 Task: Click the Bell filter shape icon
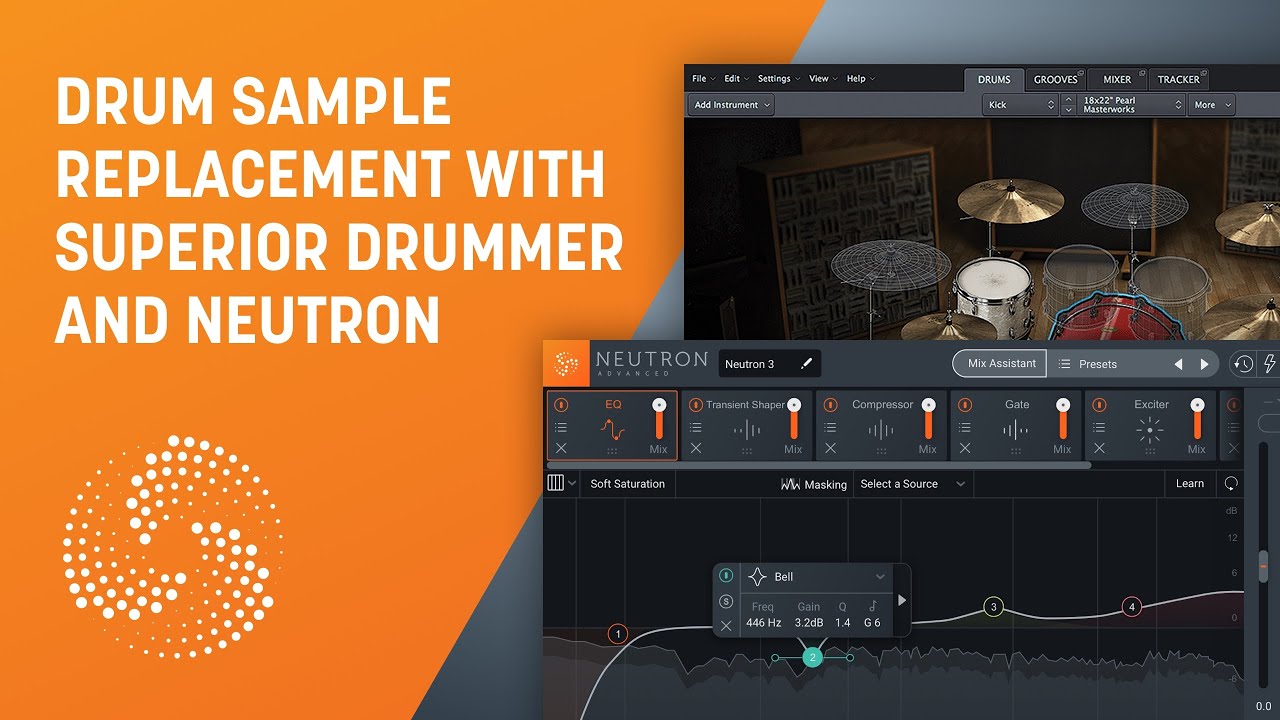pyautogui.click(x=757, y=577)
